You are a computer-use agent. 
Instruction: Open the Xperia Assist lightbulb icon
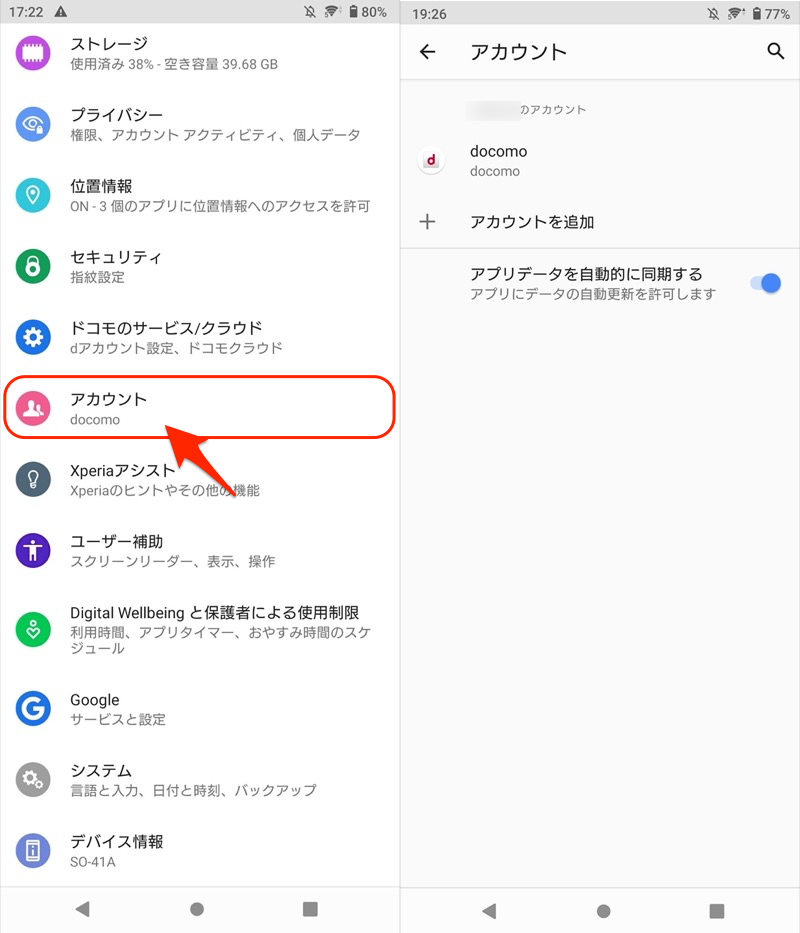click(33, 480)
